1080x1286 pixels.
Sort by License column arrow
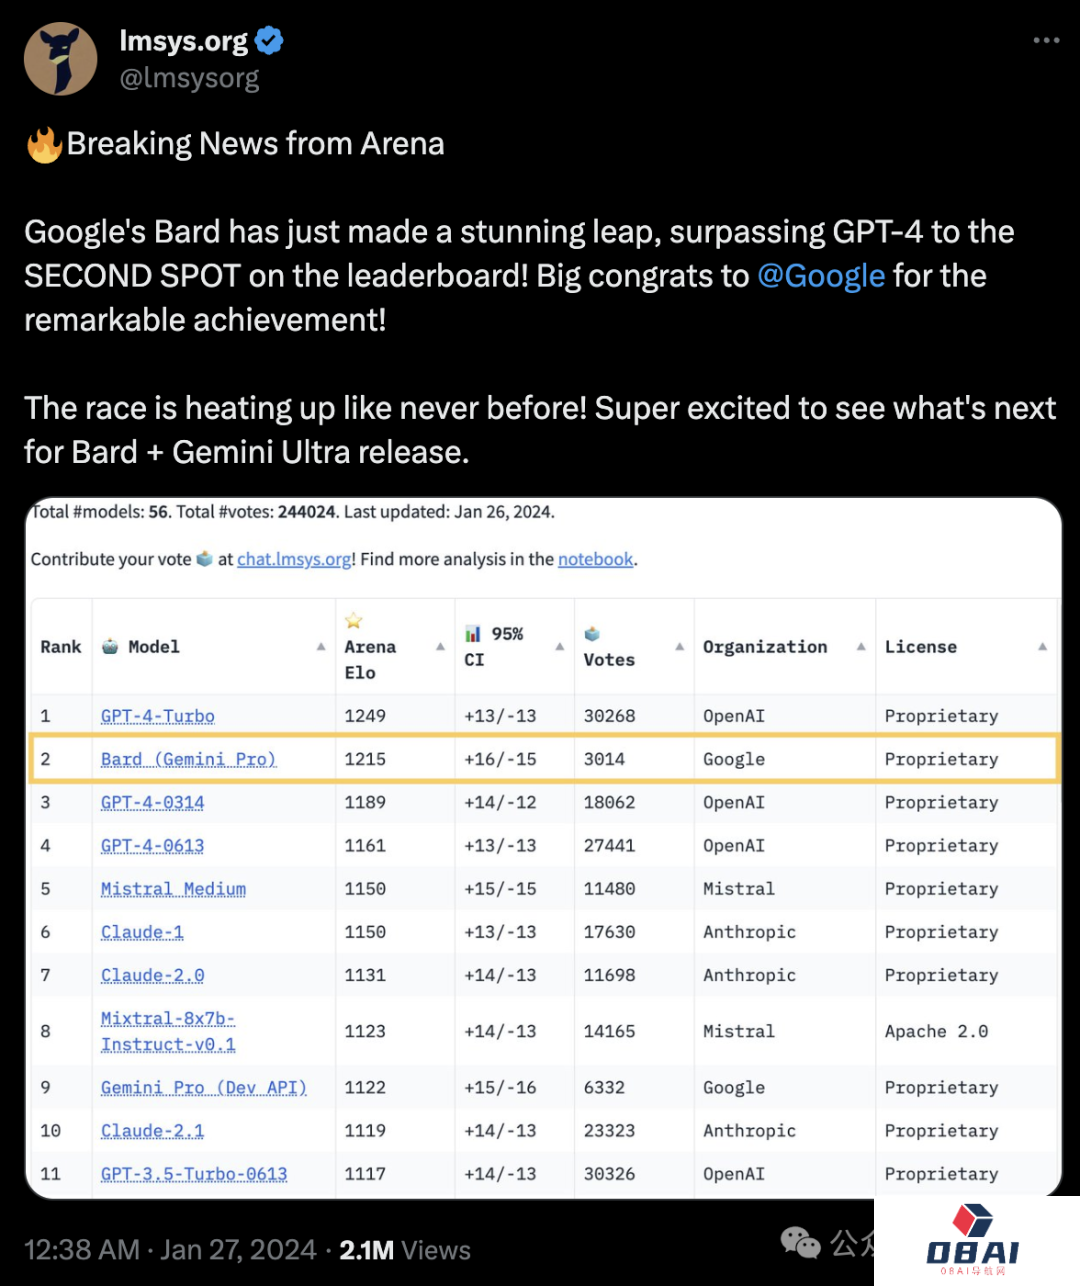click(x=1042, y=647)
